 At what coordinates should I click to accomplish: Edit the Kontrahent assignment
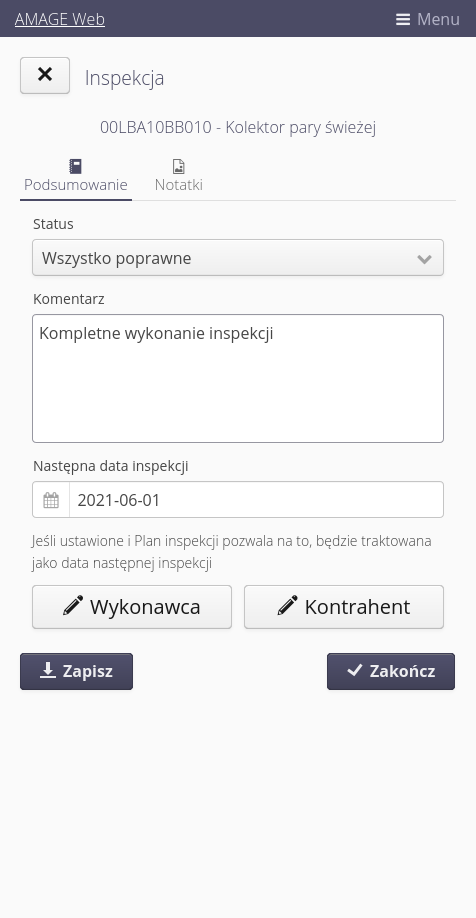[344, 607]
